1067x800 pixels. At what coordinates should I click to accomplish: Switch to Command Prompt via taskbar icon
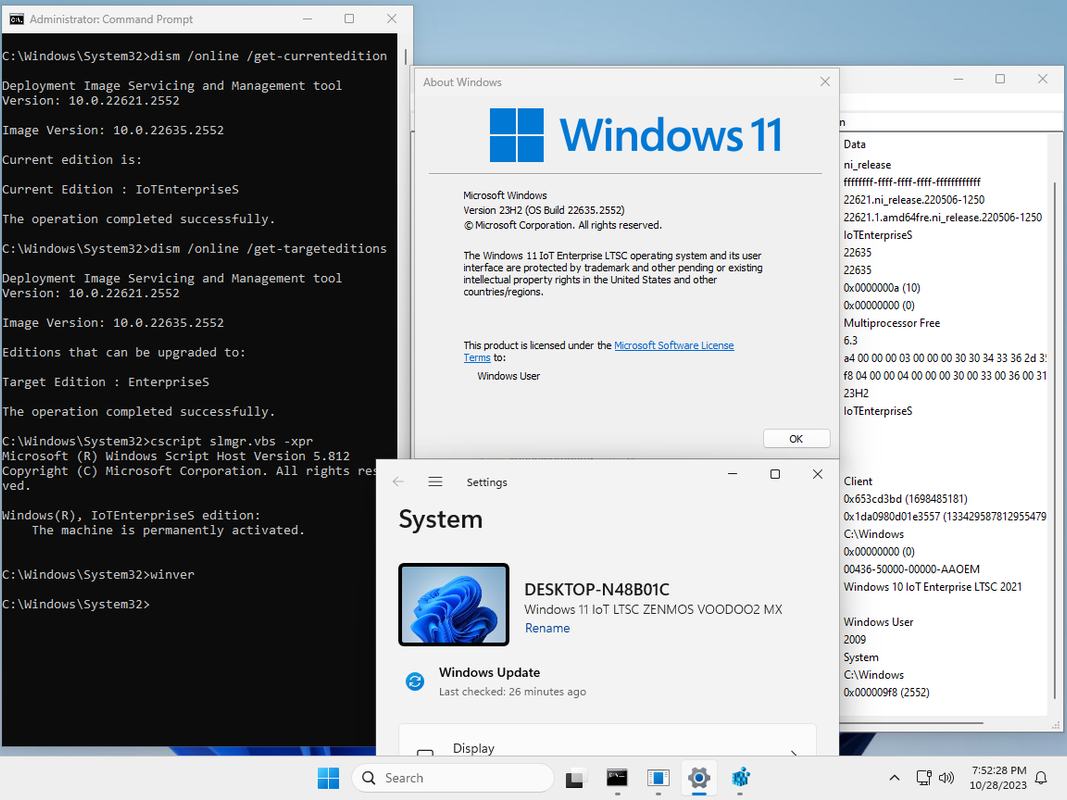tap(617, 778)
